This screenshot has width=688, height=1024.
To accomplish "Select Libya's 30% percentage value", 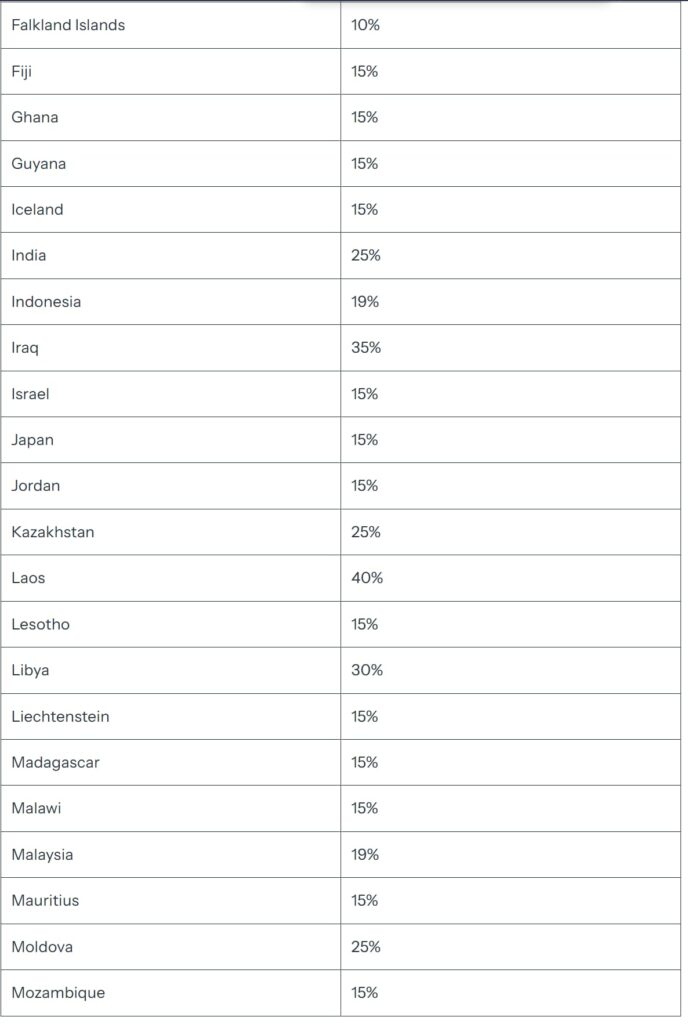I will pyautogui.click(x=367, y=670).
